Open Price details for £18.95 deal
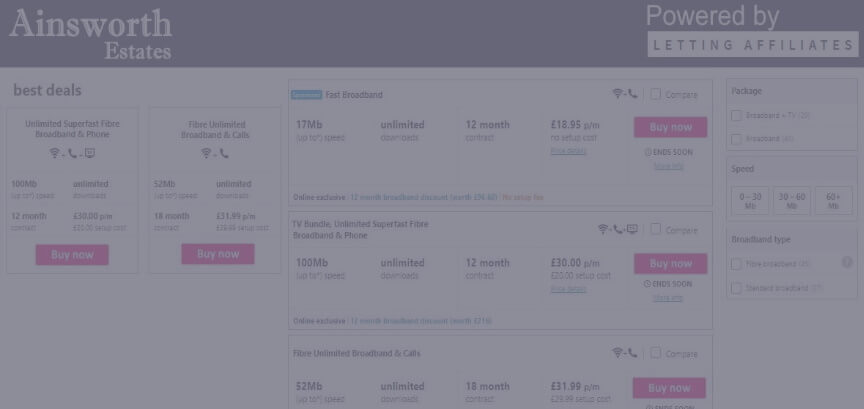Image resolution: width=864 pixels, height=409 pixels. pos(568,151)
